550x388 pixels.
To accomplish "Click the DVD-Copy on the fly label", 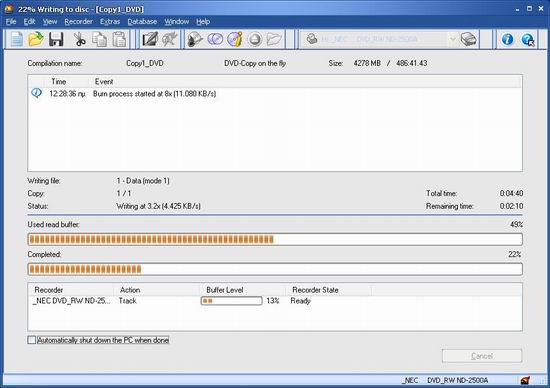I will pos(255,63).
